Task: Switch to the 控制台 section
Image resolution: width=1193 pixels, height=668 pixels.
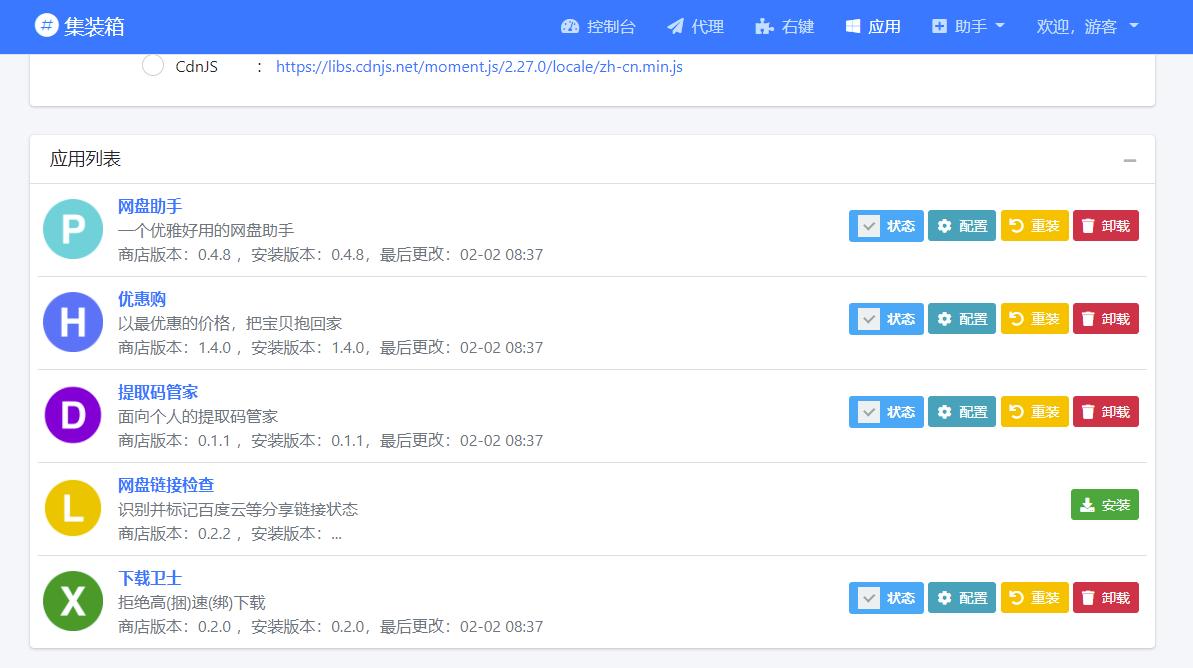Action: (597, 27)
